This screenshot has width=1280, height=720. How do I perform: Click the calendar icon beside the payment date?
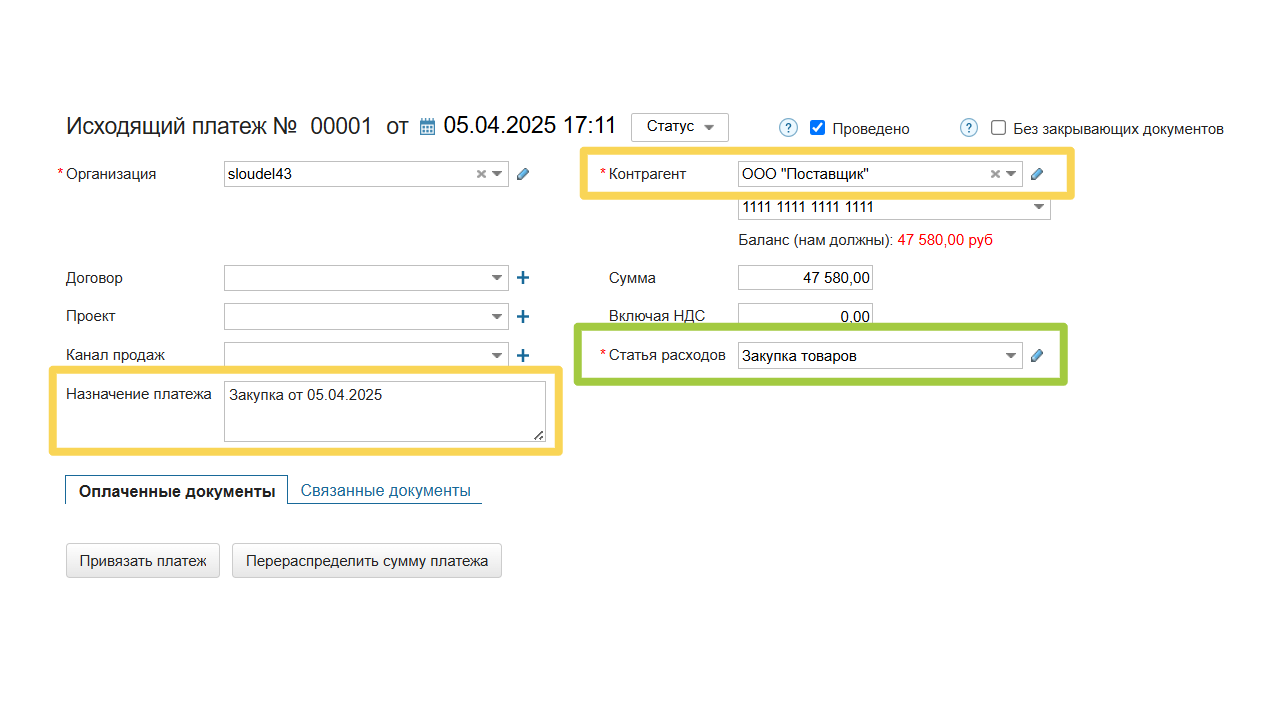428,127
